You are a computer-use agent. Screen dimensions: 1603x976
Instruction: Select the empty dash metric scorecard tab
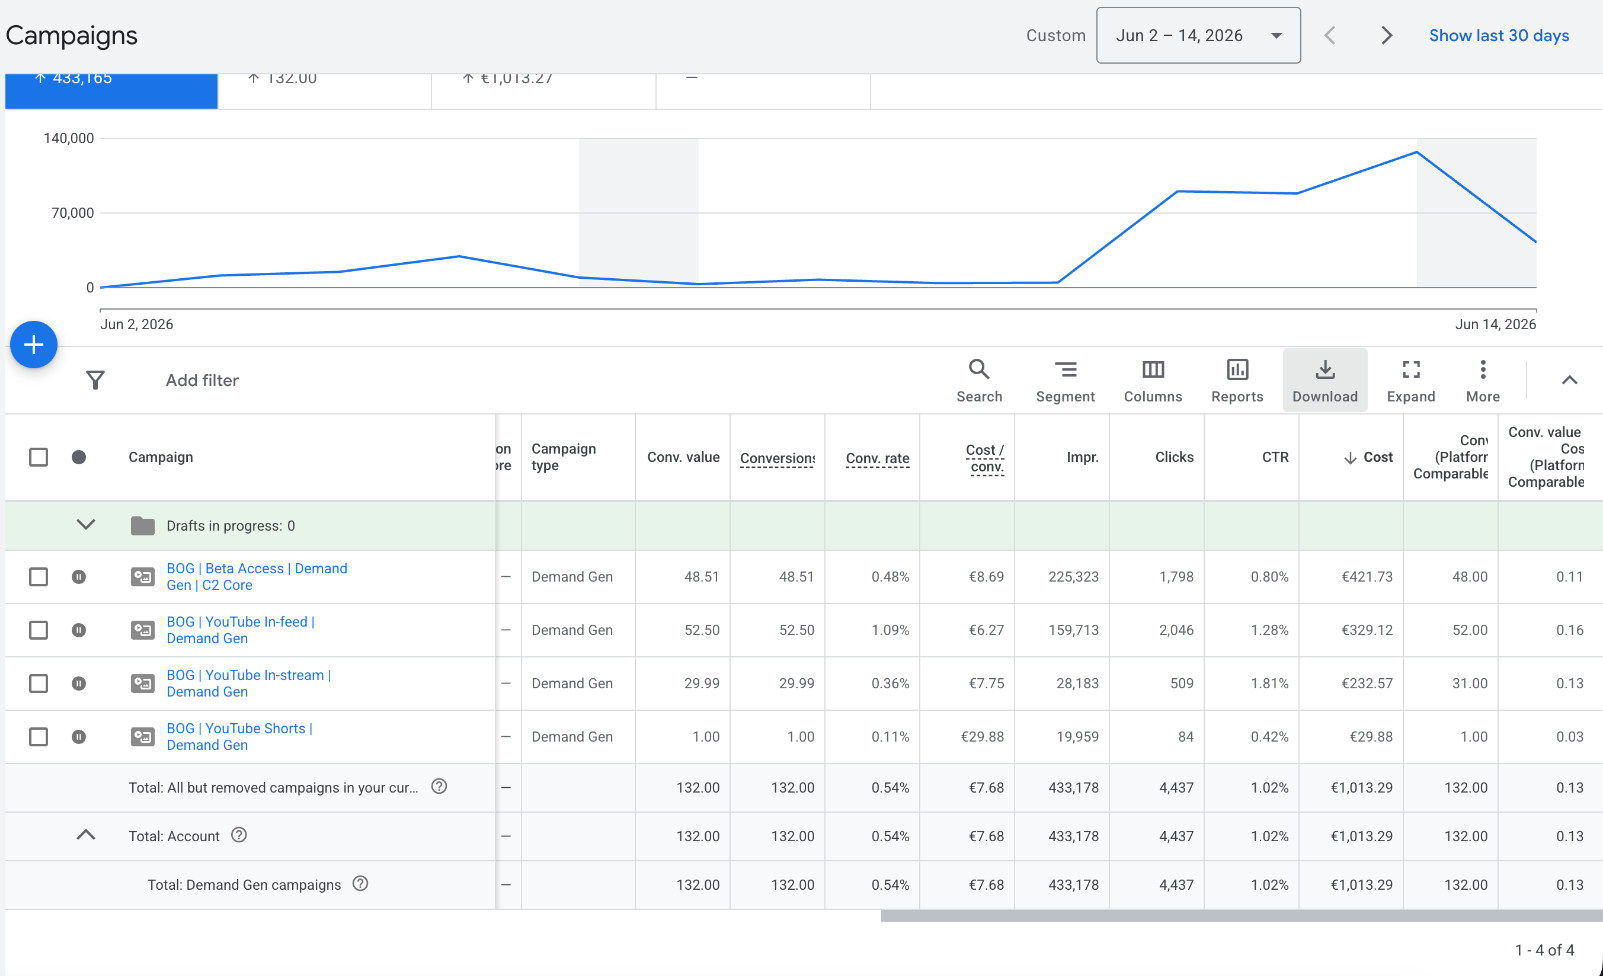coord(763,90)
